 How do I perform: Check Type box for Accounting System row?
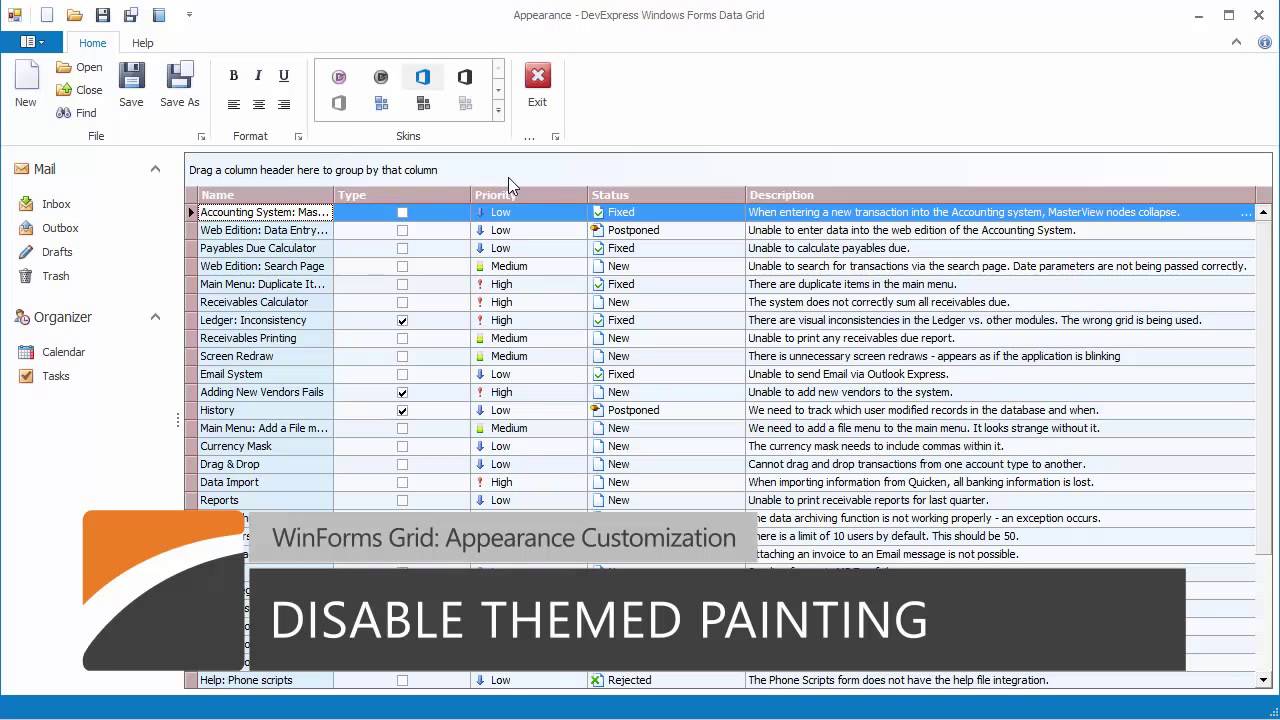point(402,212)
